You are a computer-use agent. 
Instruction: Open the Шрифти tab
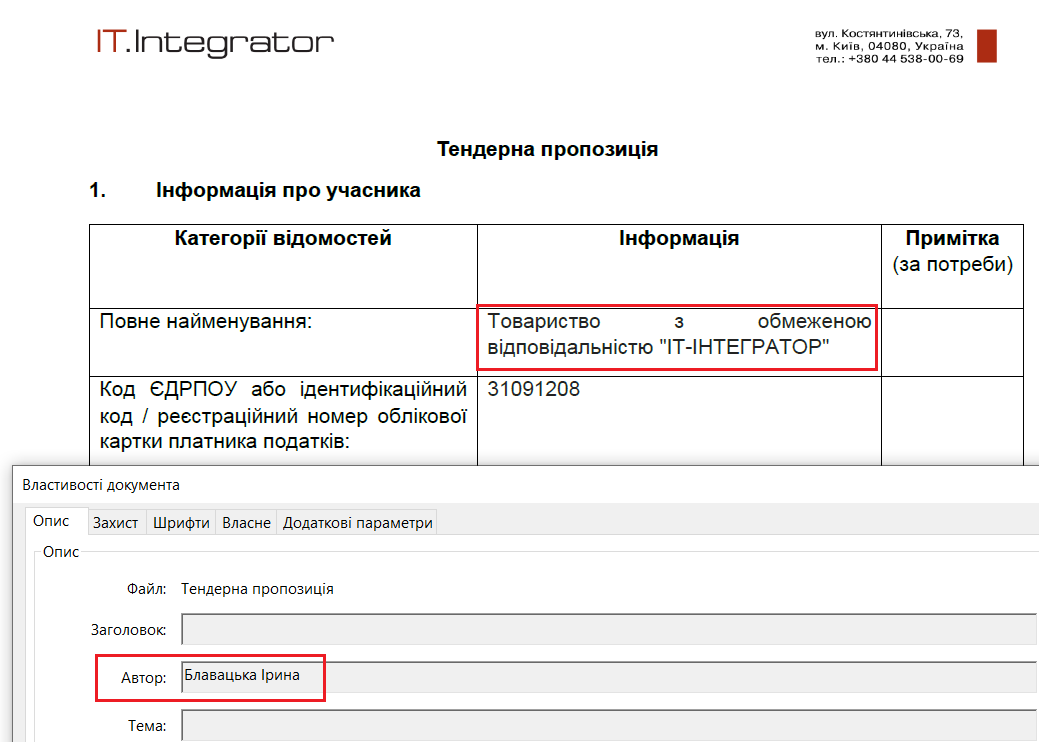click(x=180, y=523)
